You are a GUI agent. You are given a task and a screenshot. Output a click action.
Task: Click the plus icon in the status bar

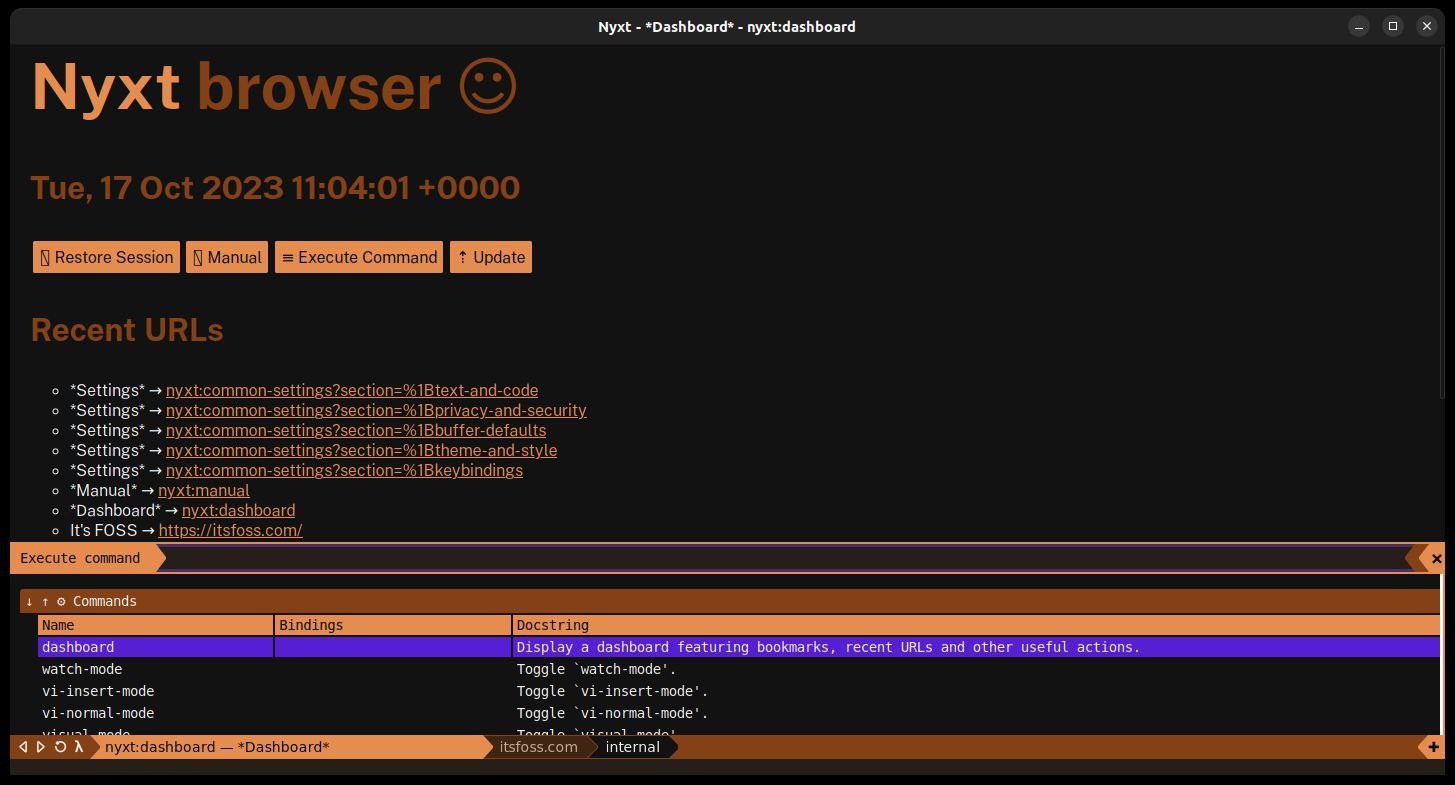point(1433,747)
